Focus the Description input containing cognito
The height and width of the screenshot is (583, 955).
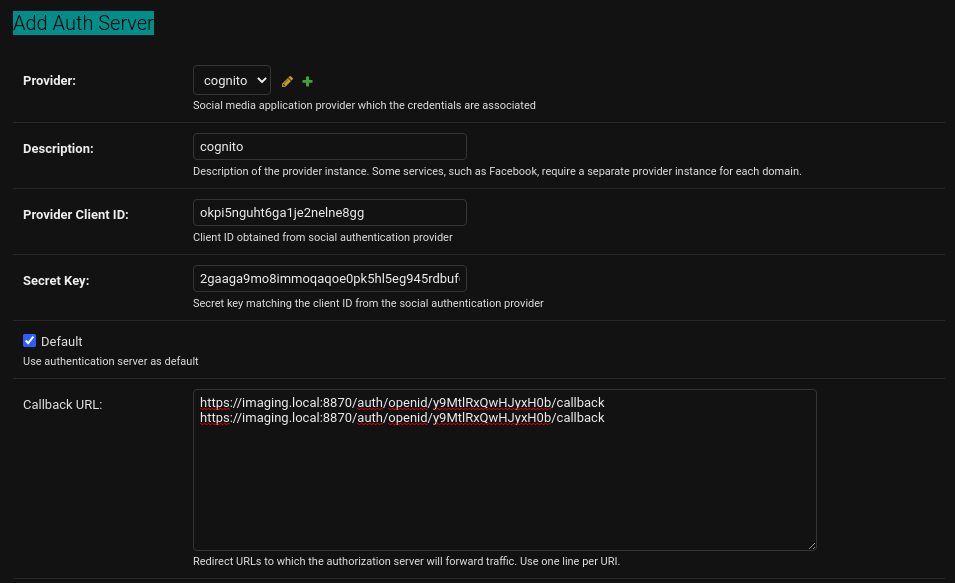point(330,146)
